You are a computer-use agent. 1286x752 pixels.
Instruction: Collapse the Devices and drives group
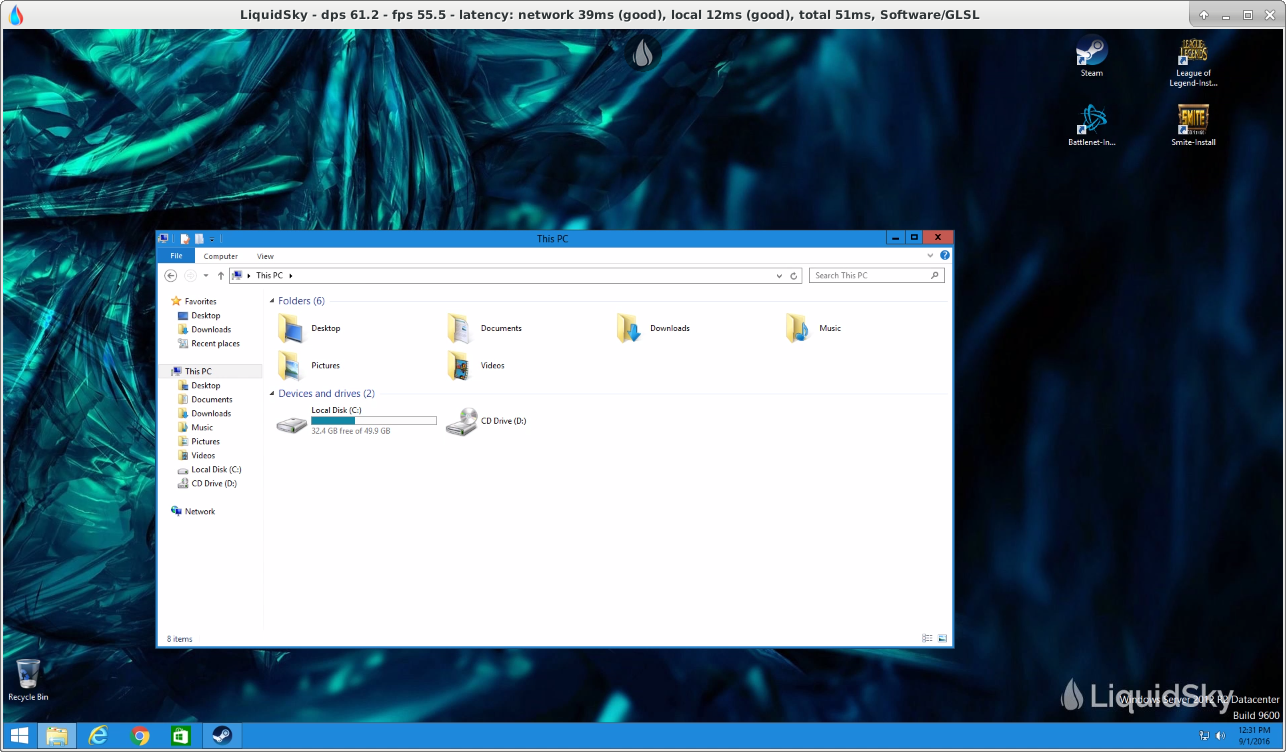click(x=272, y=394)
